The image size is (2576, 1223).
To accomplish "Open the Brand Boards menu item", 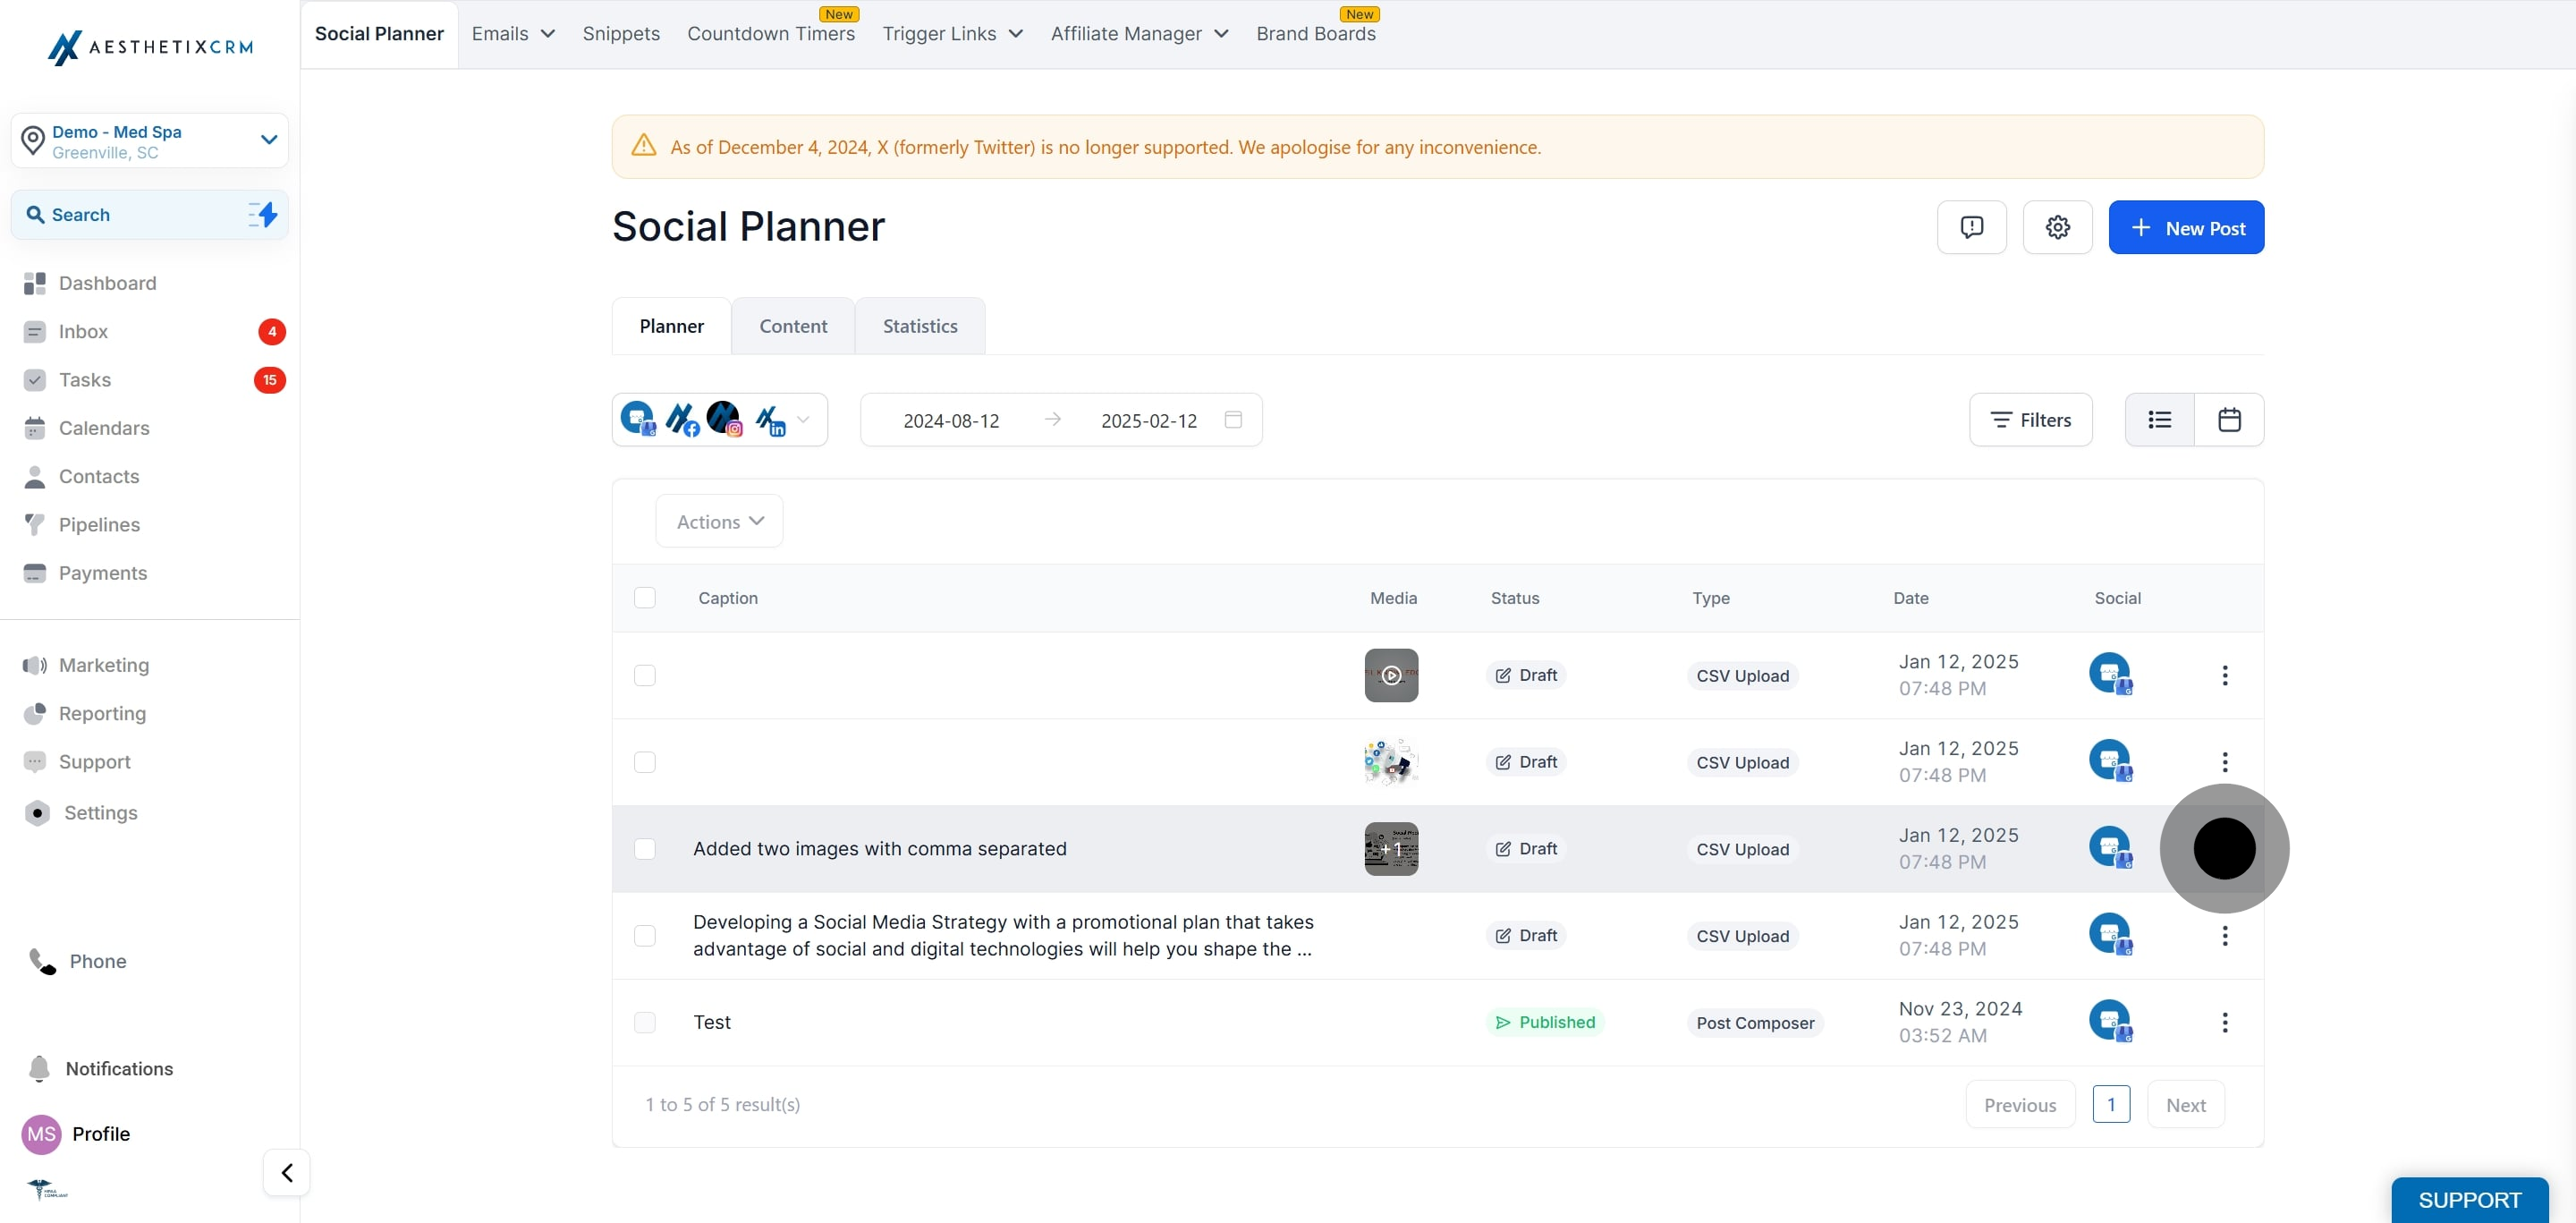I will (1315, 34).
